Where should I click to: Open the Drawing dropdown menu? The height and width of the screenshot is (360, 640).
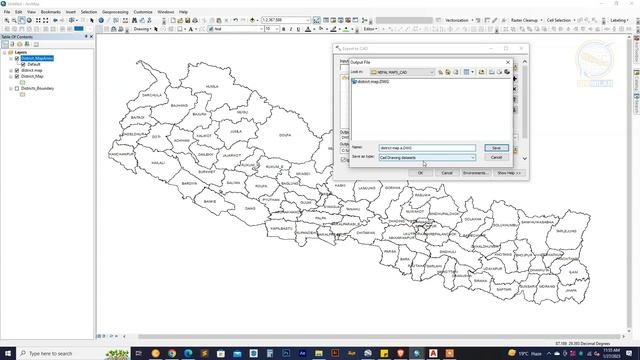point(142,29)
